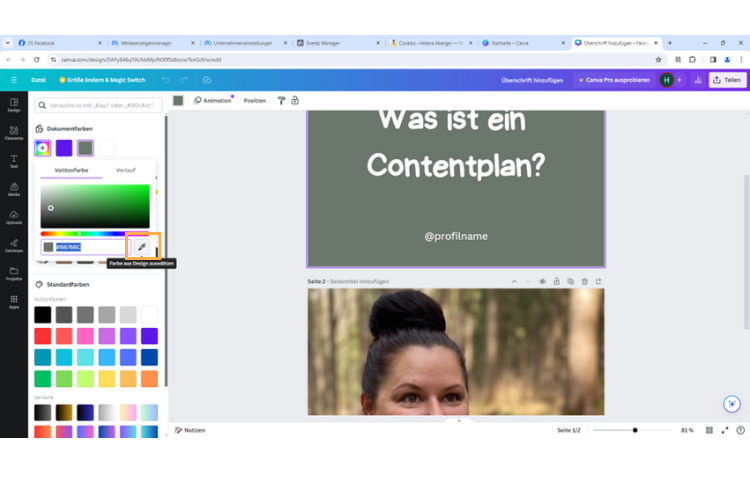Select the Volltonfarbe tab
Viewport: 750px width, 500px height.
71,170
